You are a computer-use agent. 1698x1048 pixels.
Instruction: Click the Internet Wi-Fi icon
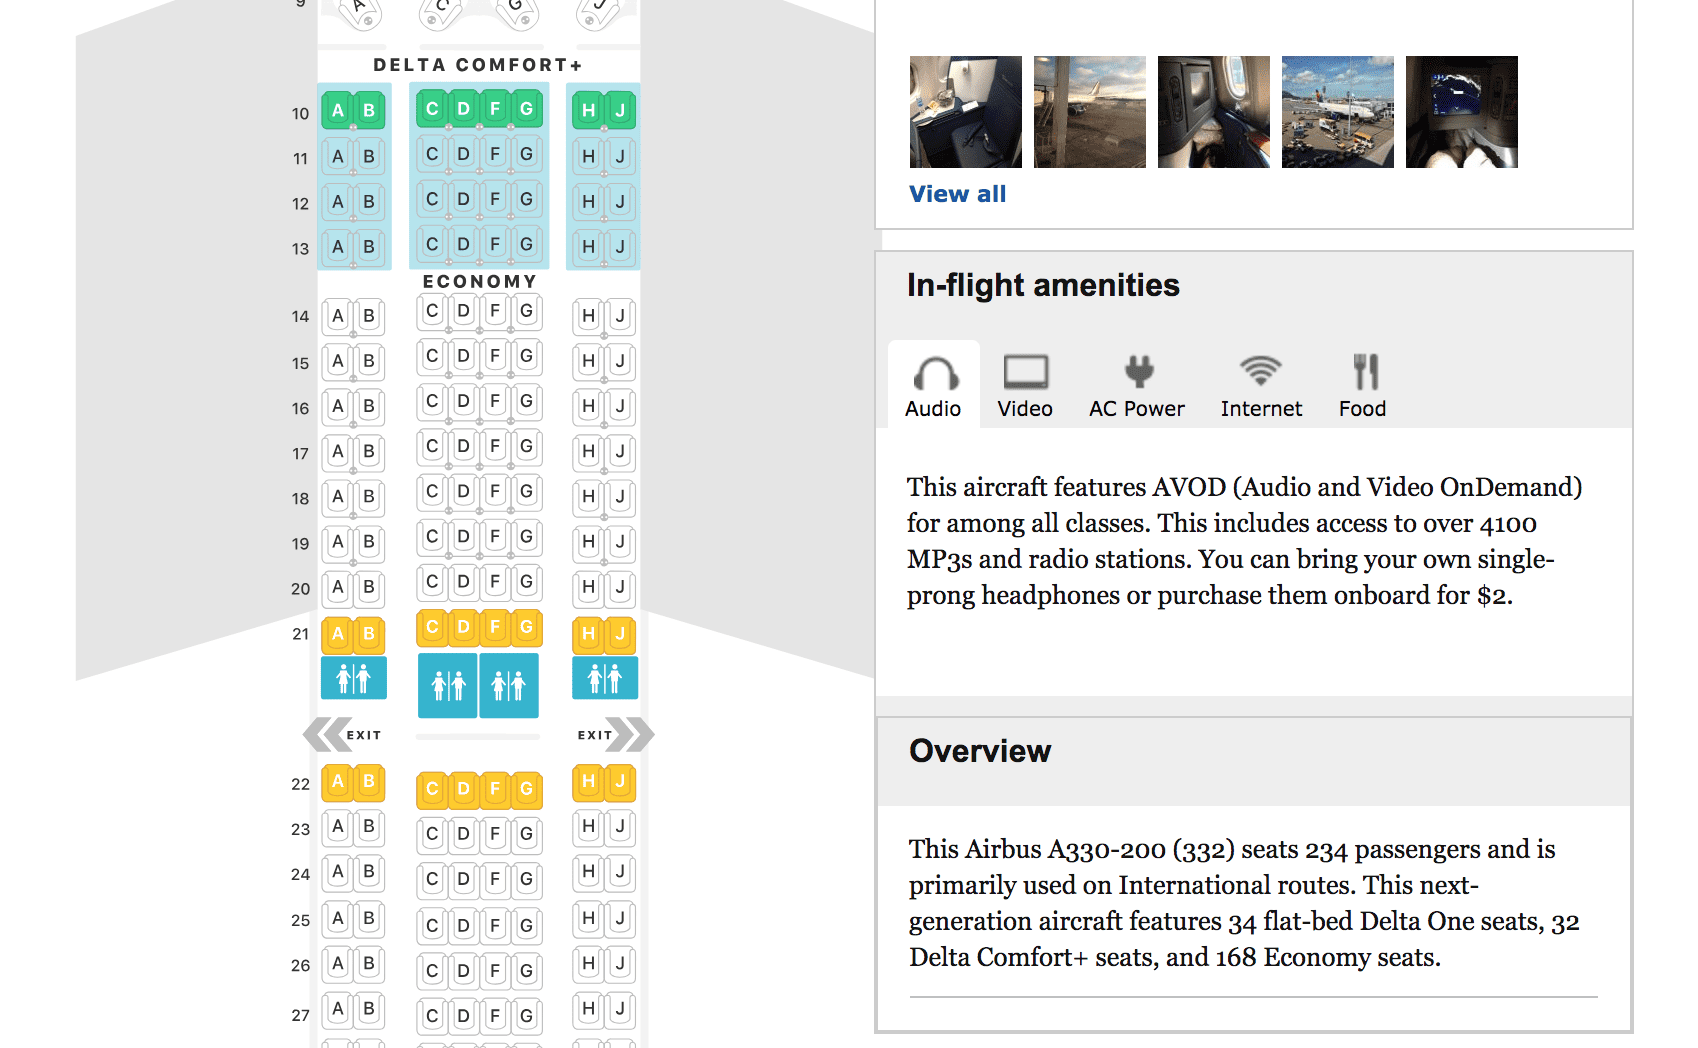click(x=1261, y=372)
